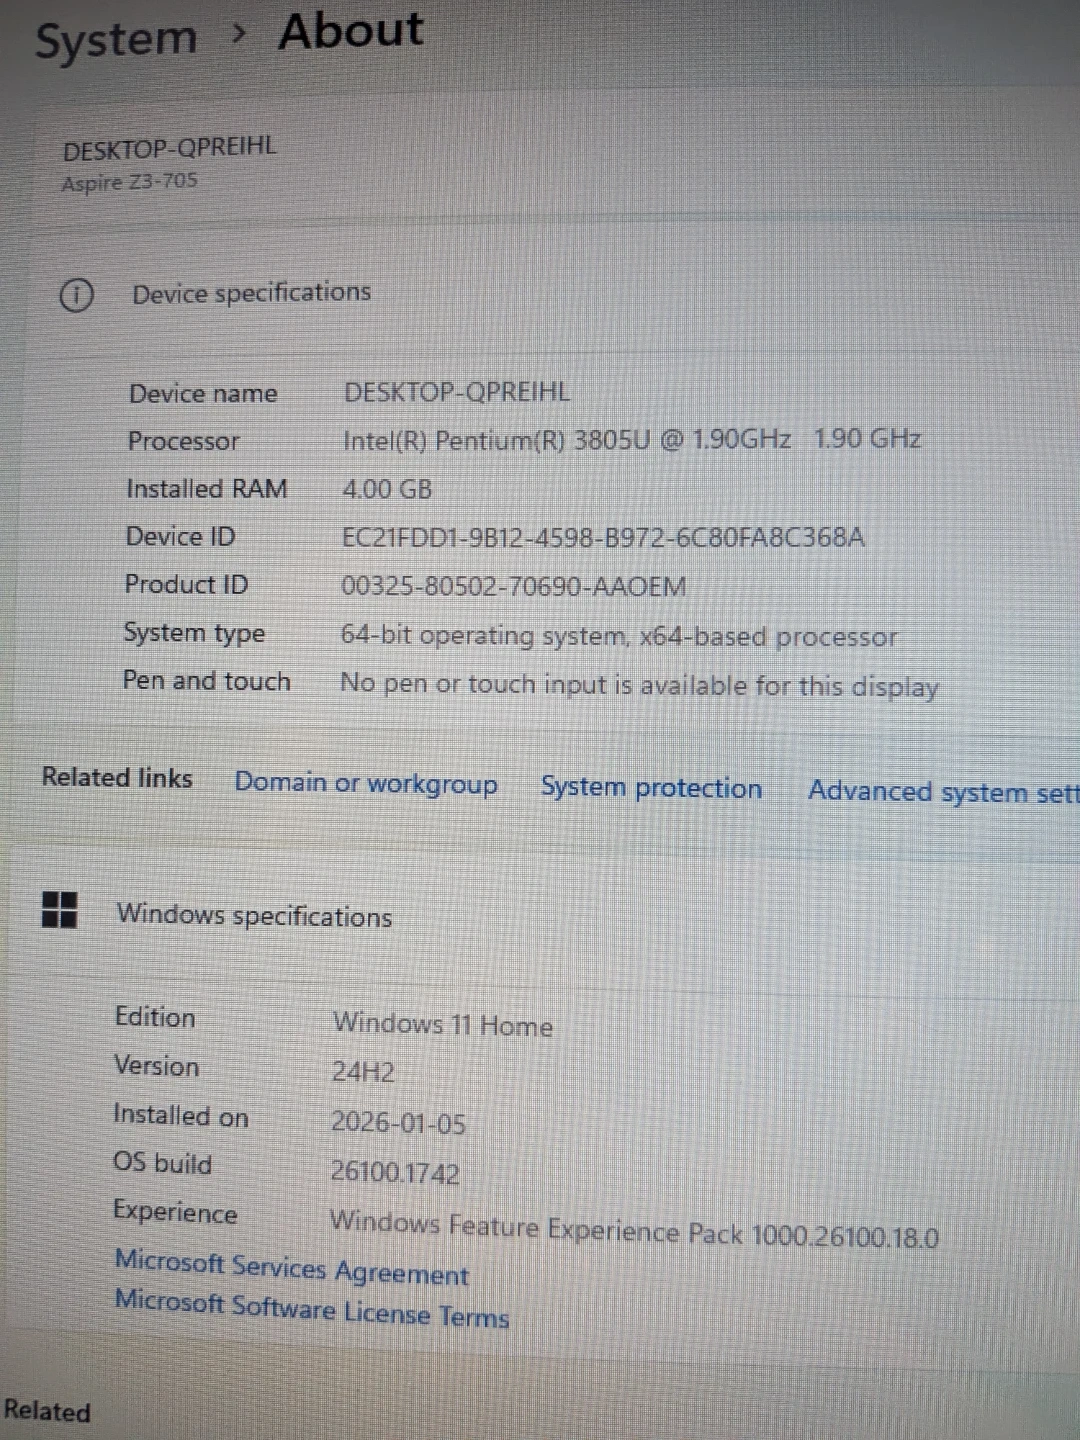
Task: Go back to System via the breadcrumb
Action: point(117,40)
